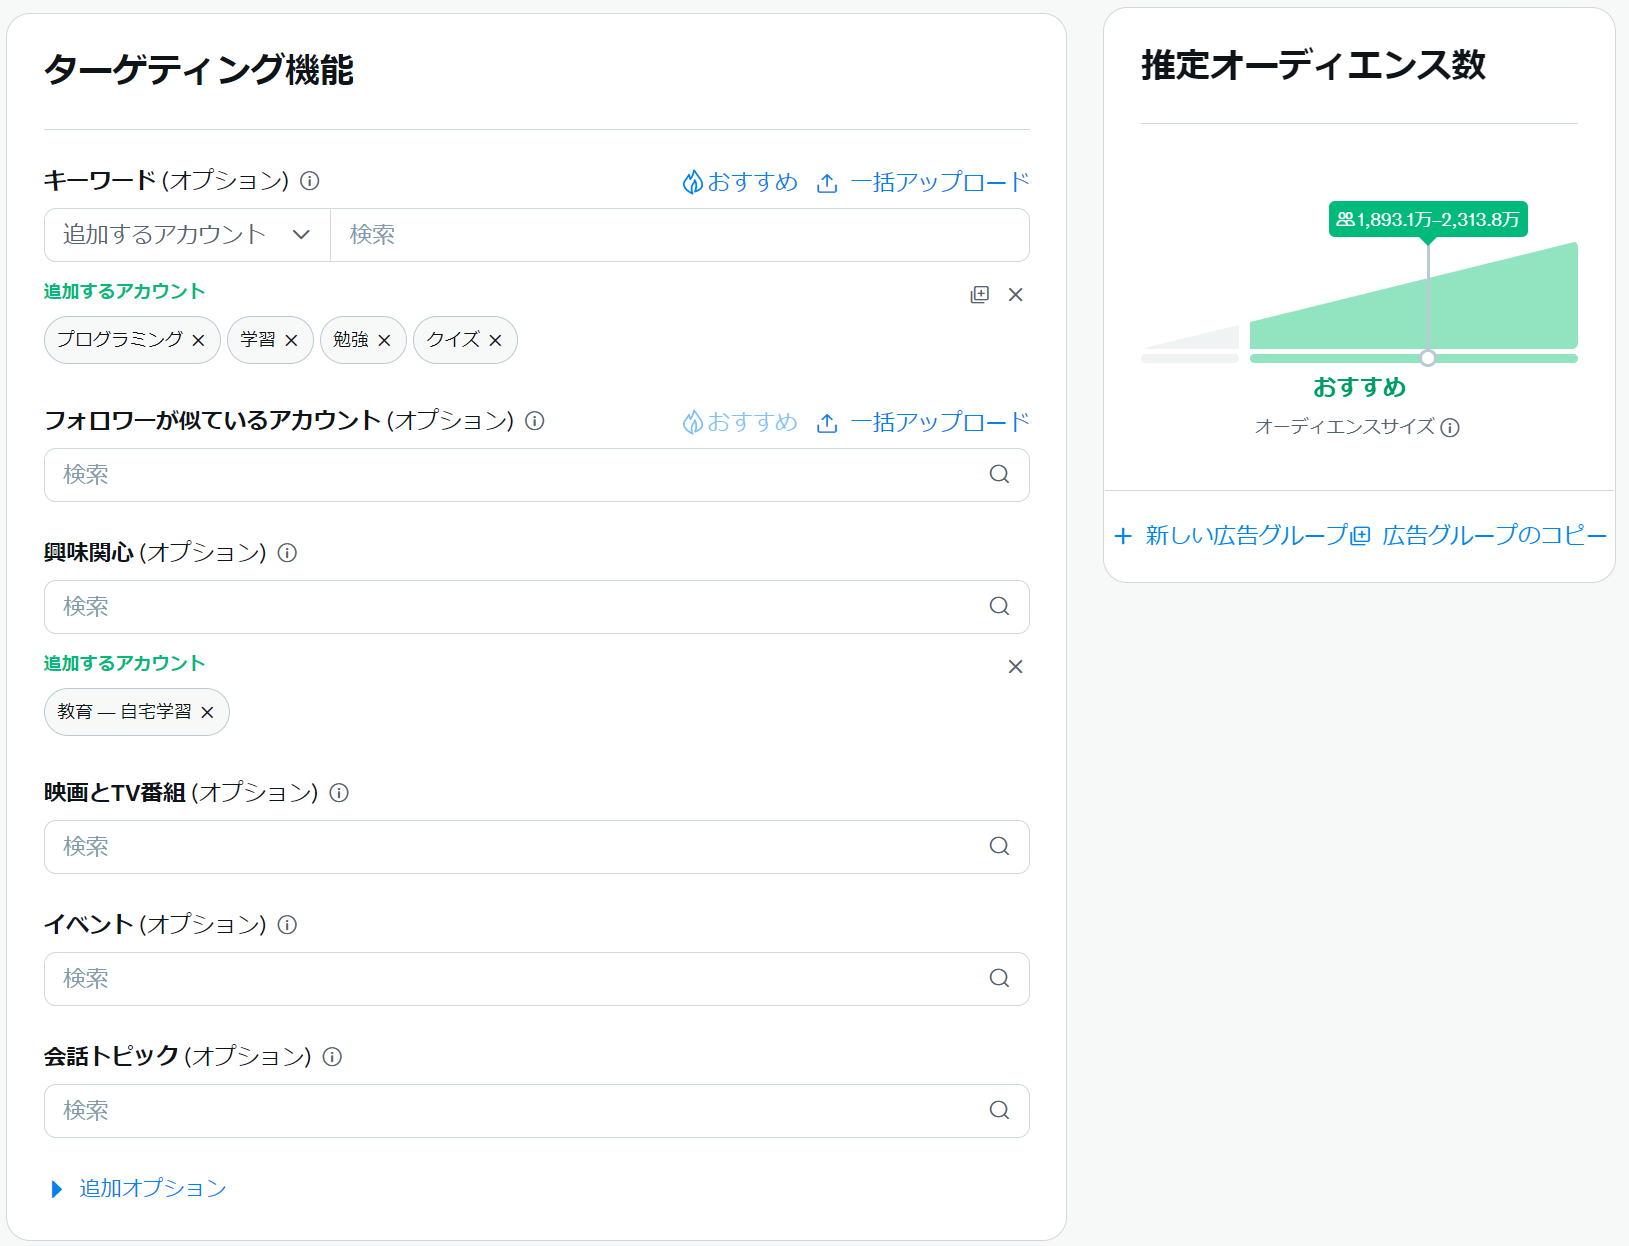Focus the keyword 検索 input field
1629x1246 pixels.
pyautogui.click(x=680, y=235)
